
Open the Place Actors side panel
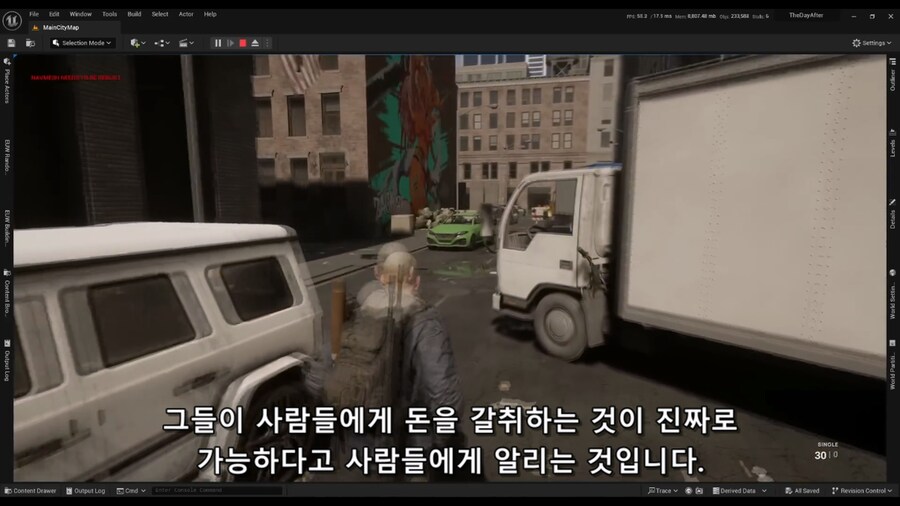click(x=7, y=80)
